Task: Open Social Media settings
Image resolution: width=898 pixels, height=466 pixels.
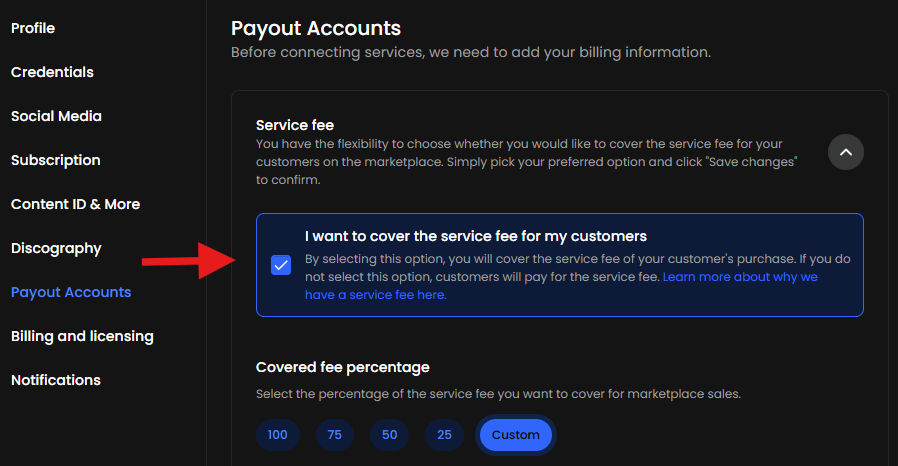Action: click(x=56, y=116)
